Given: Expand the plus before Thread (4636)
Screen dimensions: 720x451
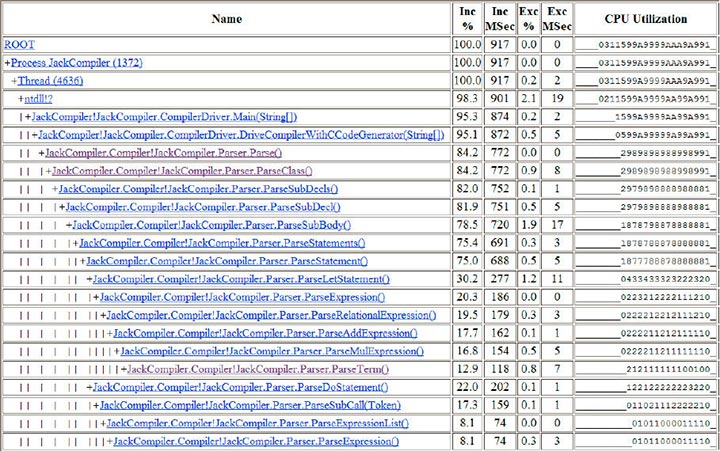Looking at the screenshot, I should 14,81.
